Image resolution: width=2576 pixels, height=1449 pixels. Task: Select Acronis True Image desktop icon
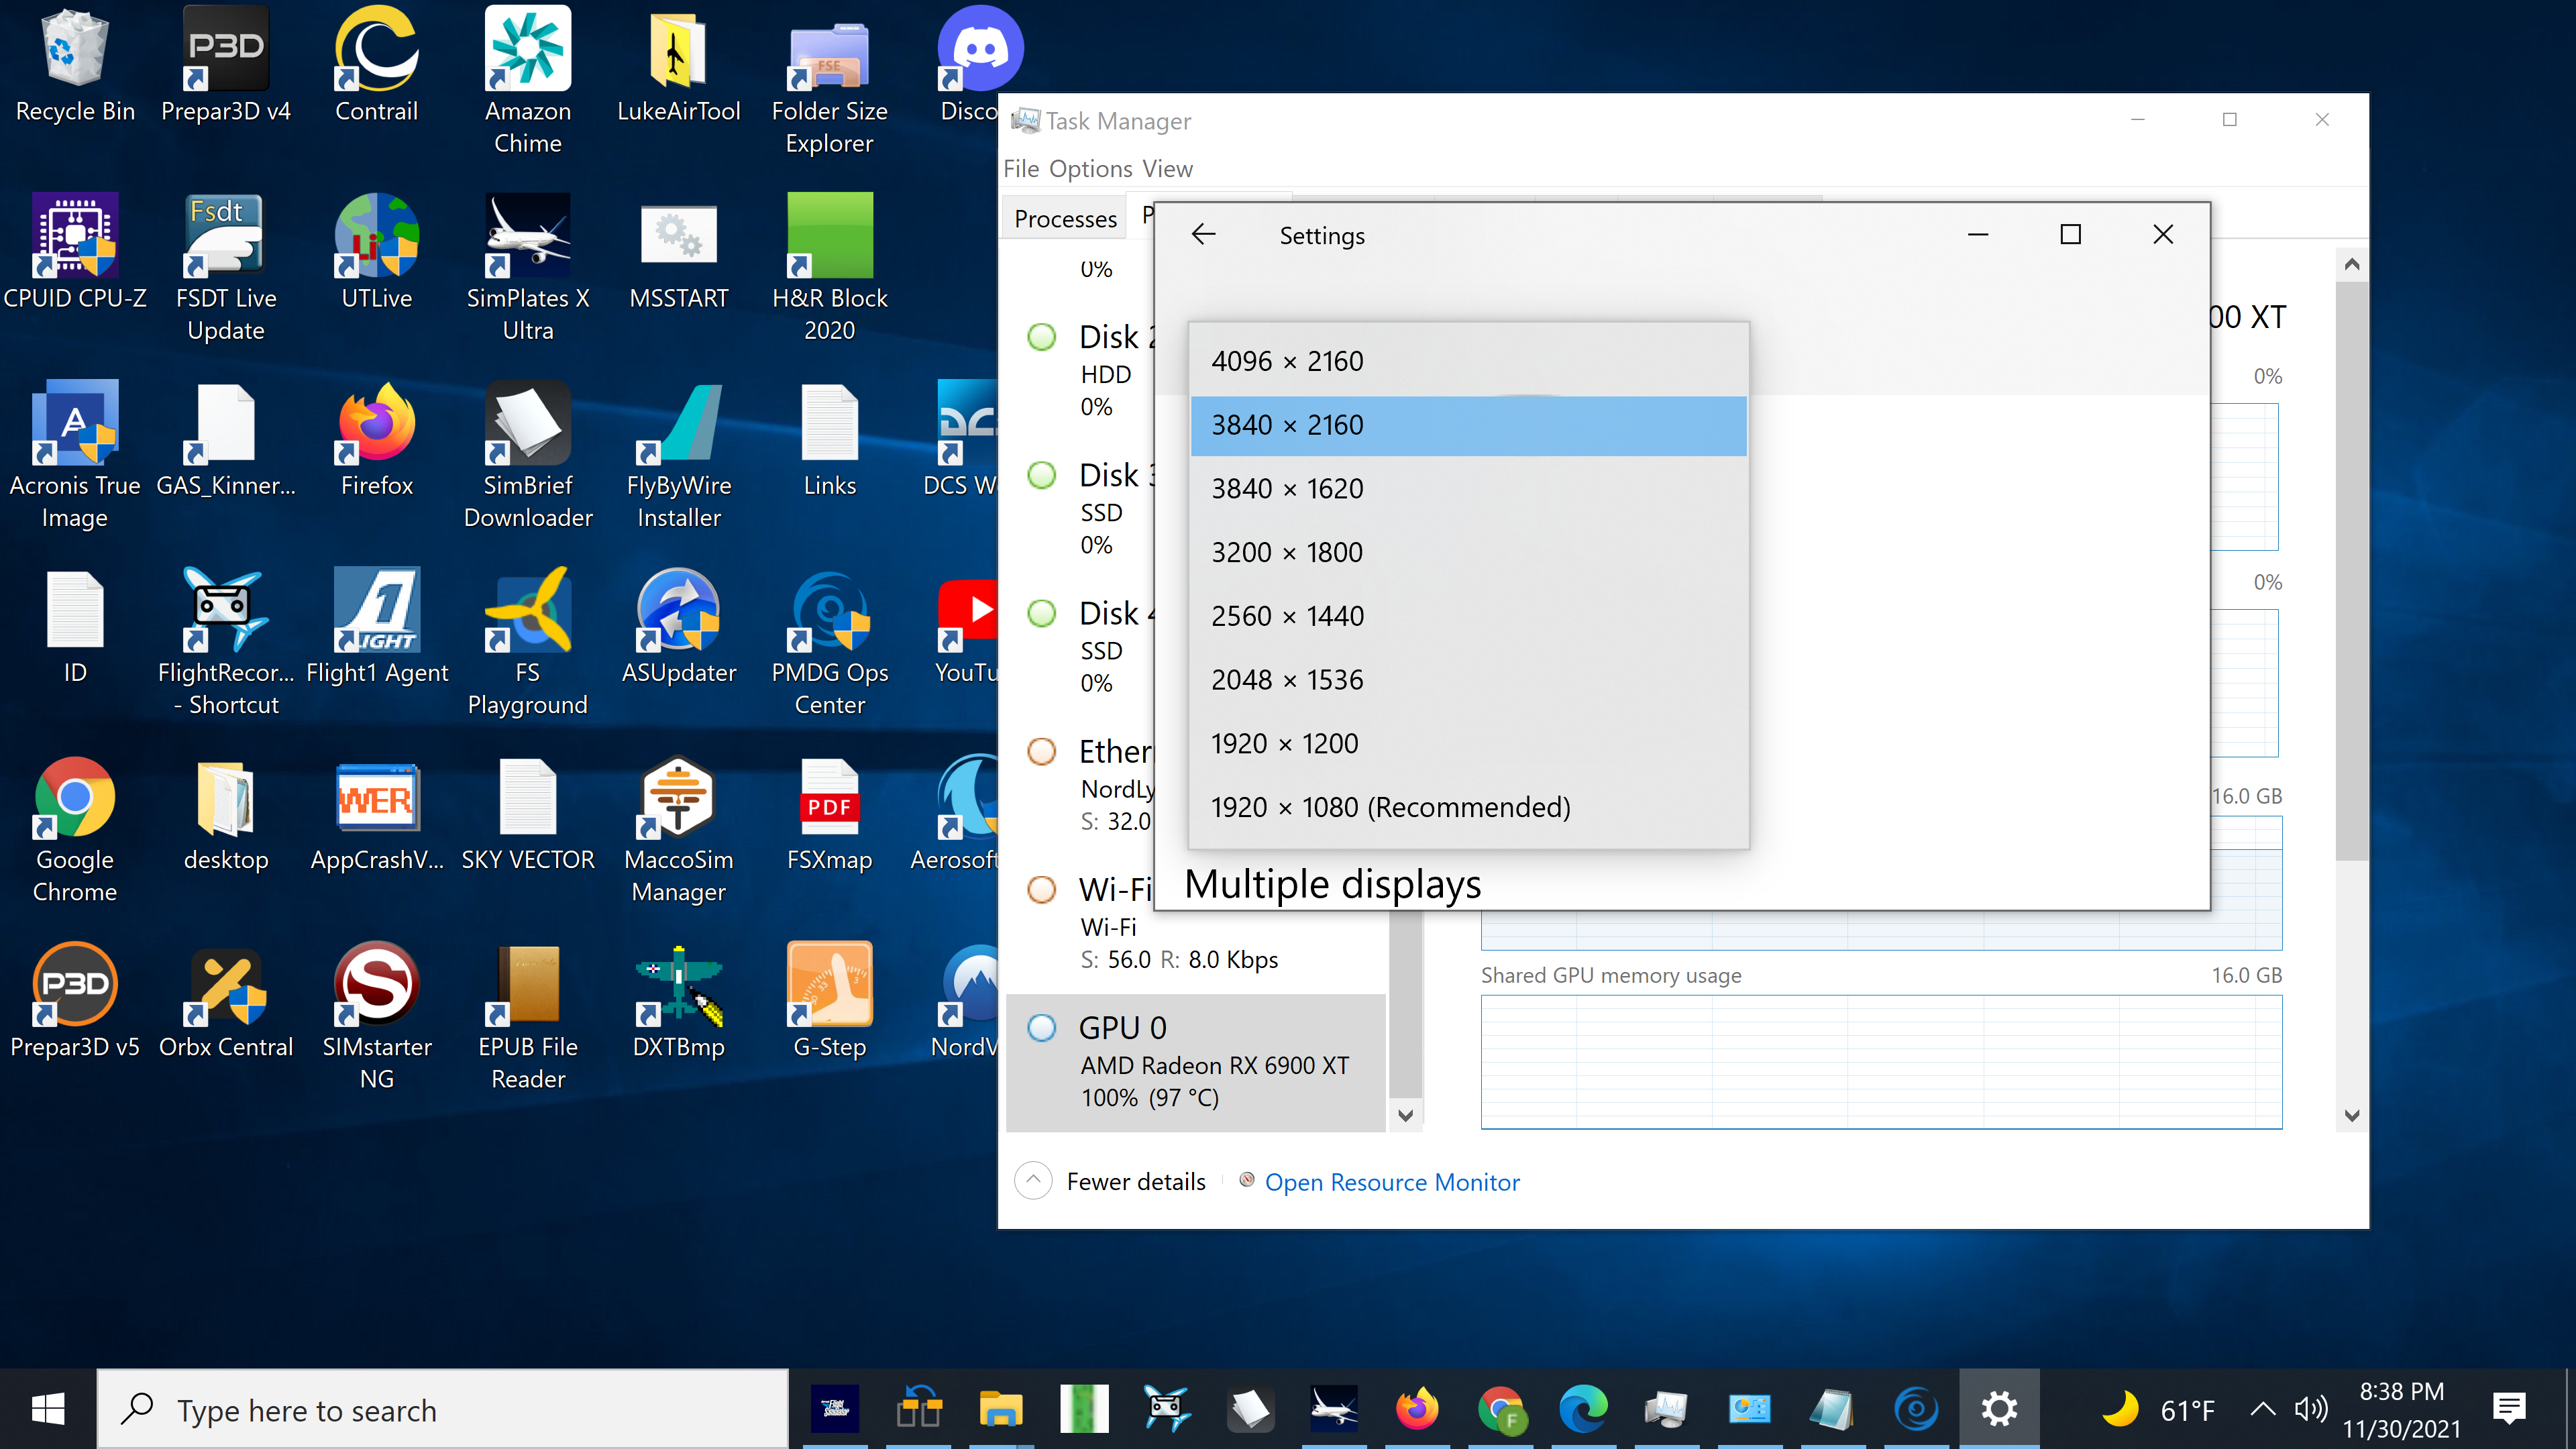click(75, 455)
